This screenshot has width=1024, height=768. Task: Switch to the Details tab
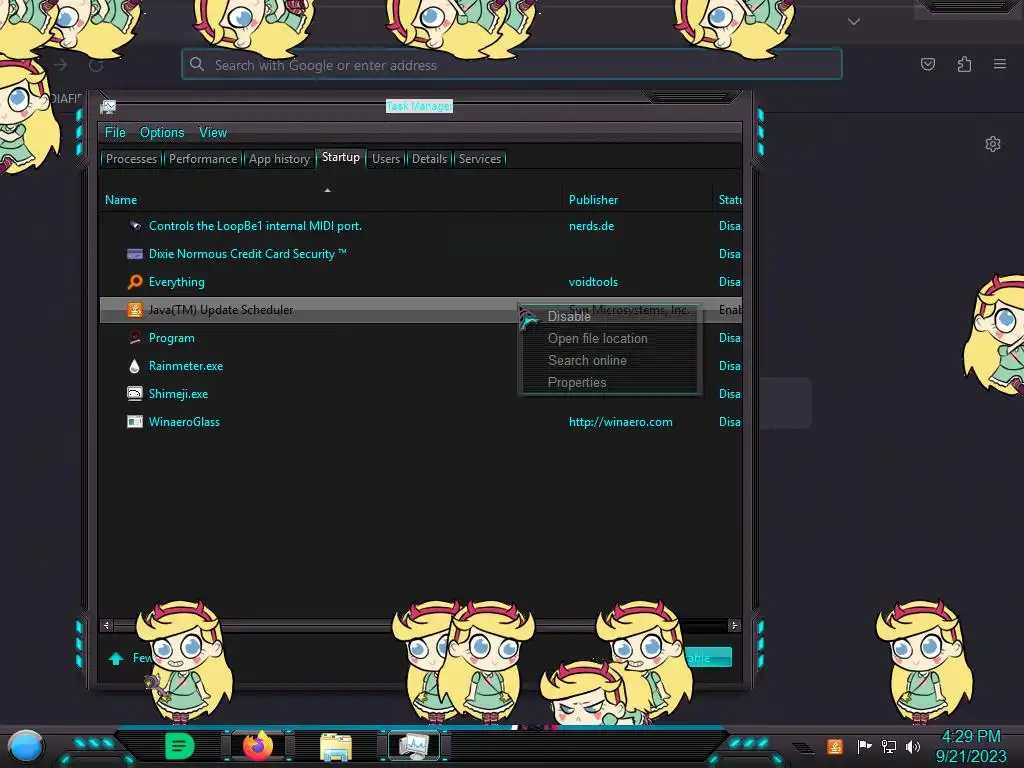tap(430, 159)
